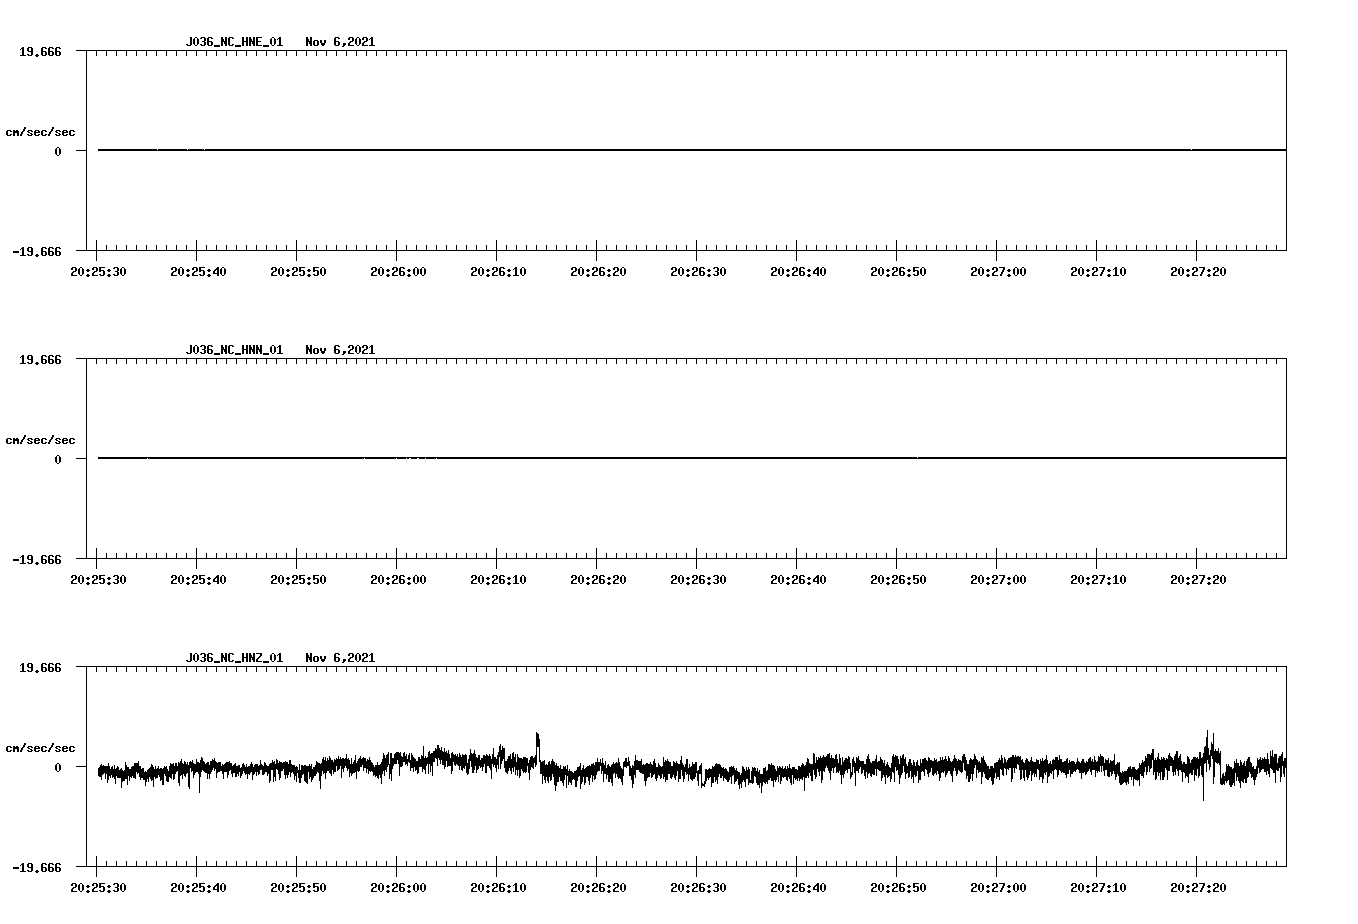Viewport: 1358px width, 924px height.
Task: Click the Nov 6,2021 date on HNN chart
Action: pos(340,350)
